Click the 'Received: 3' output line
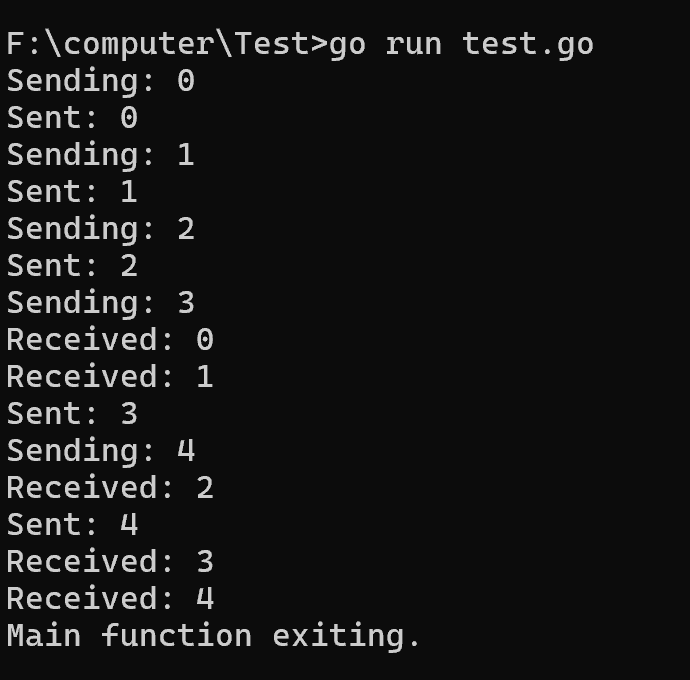Viewport: 690px width, 680px height. pyautogui.click(x=110, y=562)
